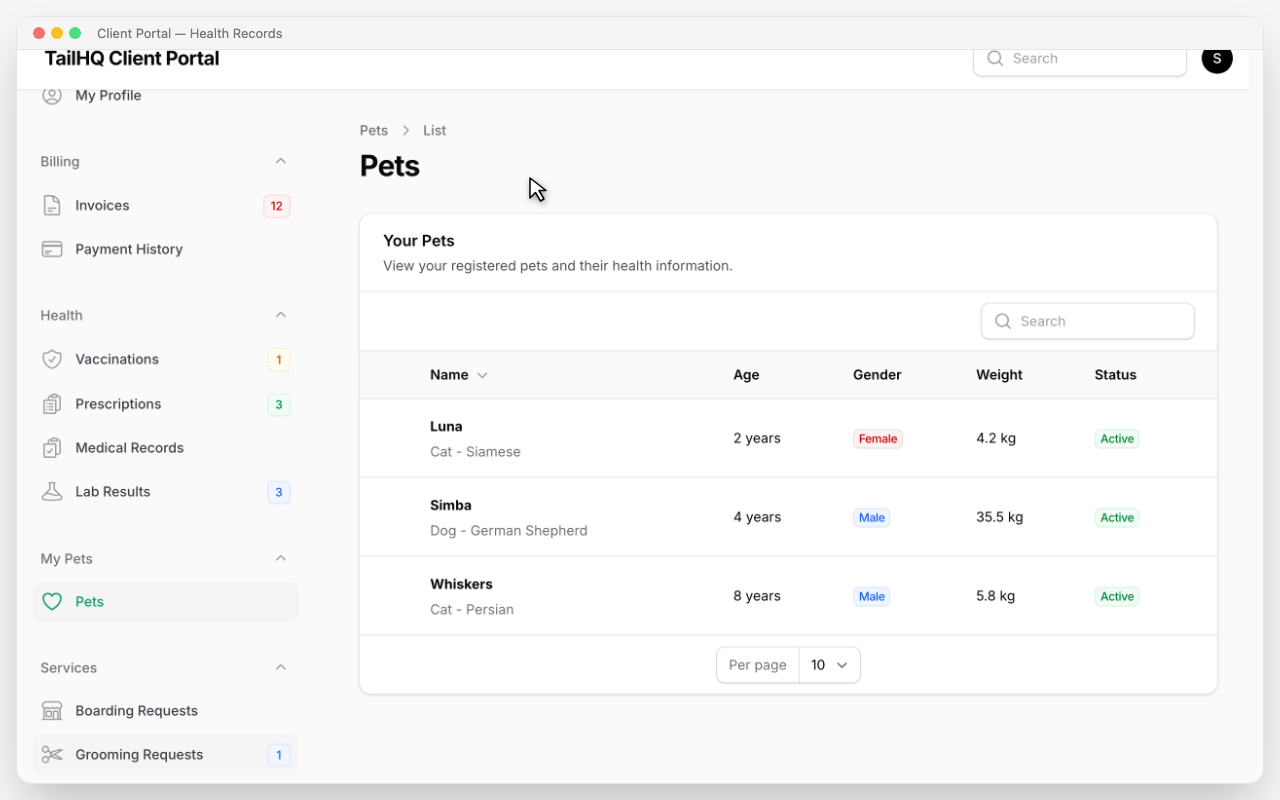This screenshot has width=1280, height=800.
Task: Open the per page dropdown
Action: (830, 664)
